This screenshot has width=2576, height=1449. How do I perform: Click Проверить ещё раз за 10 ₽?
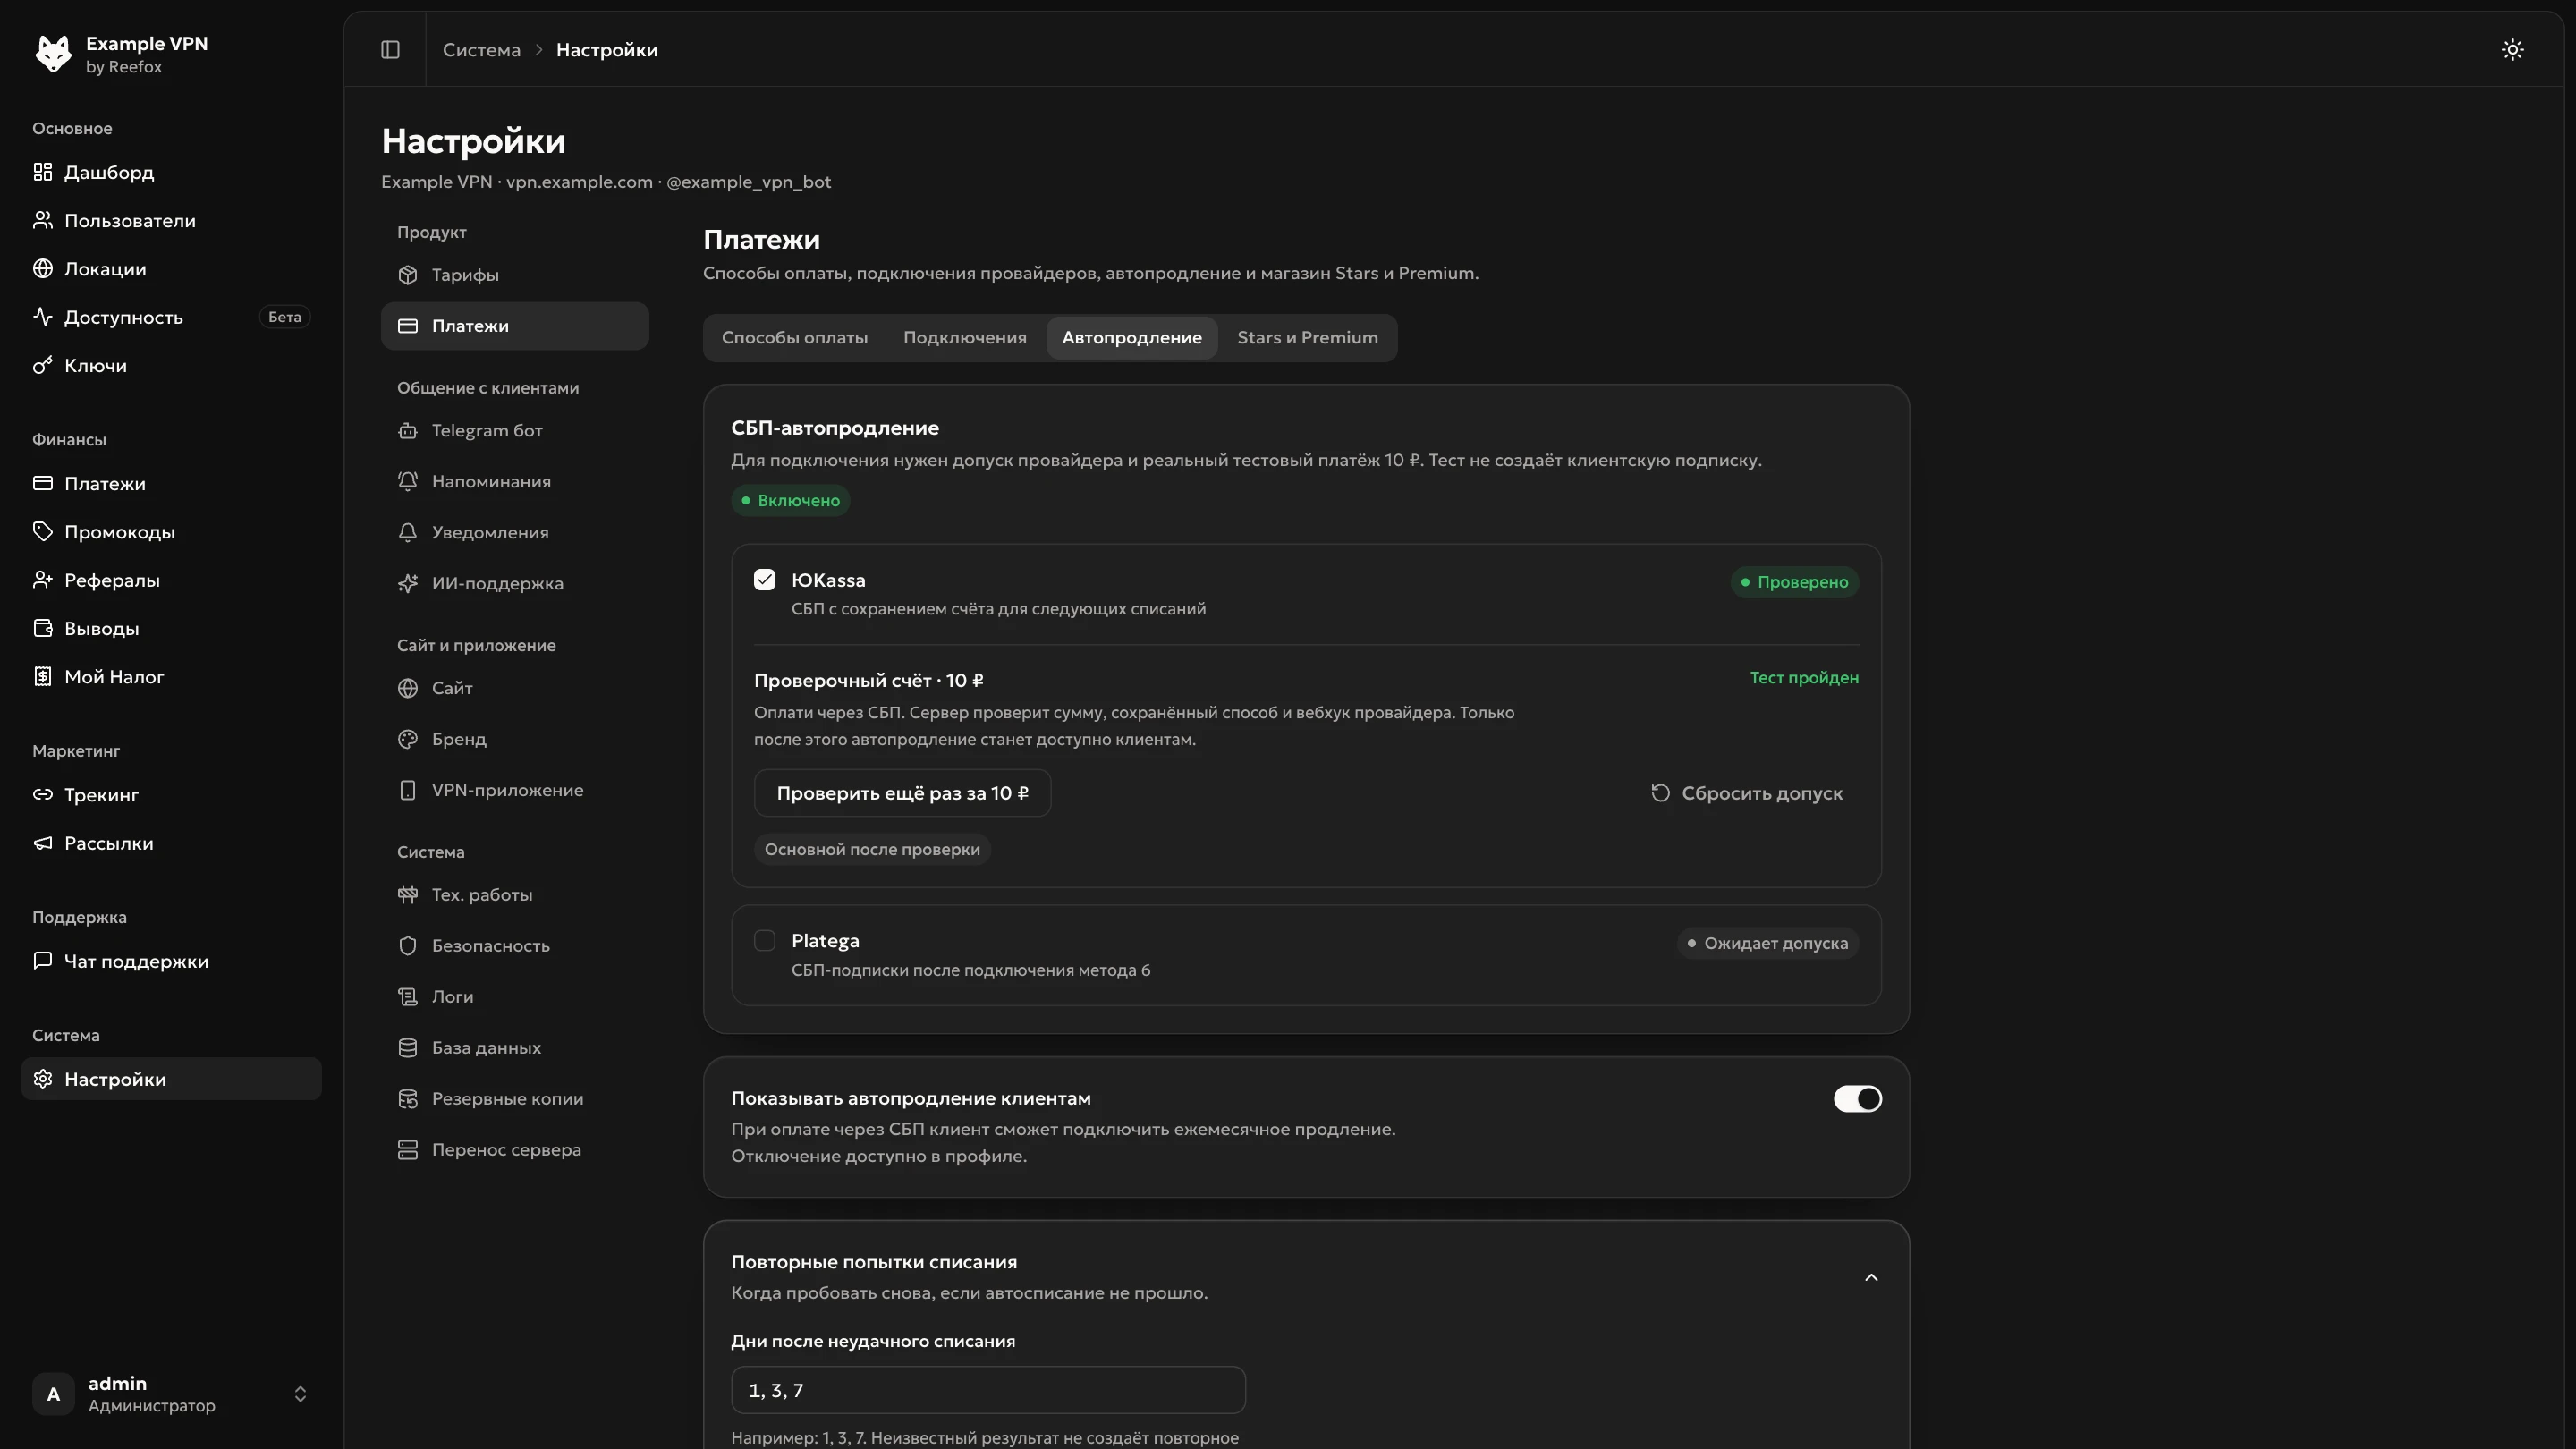[x=902, y=793]
